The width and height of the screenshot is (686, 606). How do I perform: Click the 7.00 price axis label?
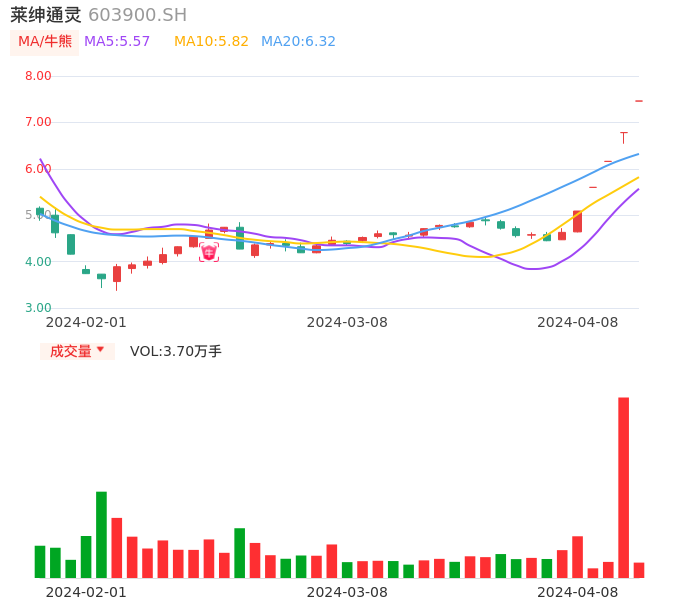[x=38, y=122]
